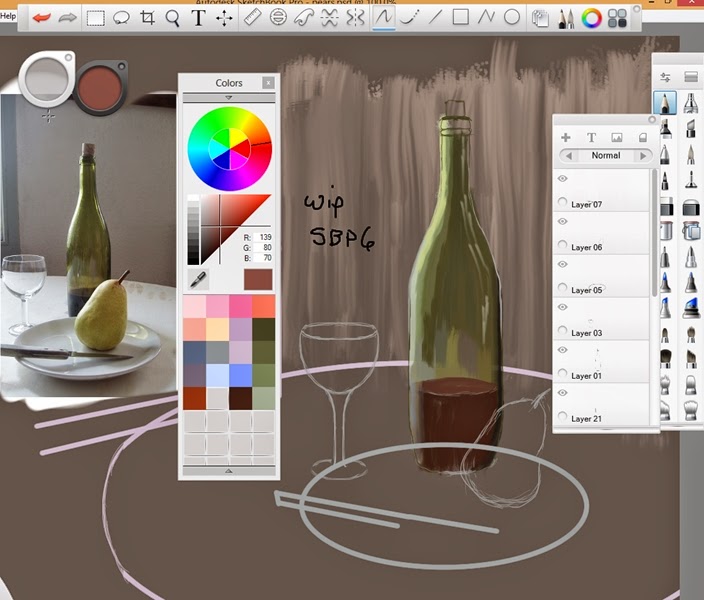Select the lasso selection tool
Image resolution: width=704 pixels, height=600 pixels.
(121, 18)
